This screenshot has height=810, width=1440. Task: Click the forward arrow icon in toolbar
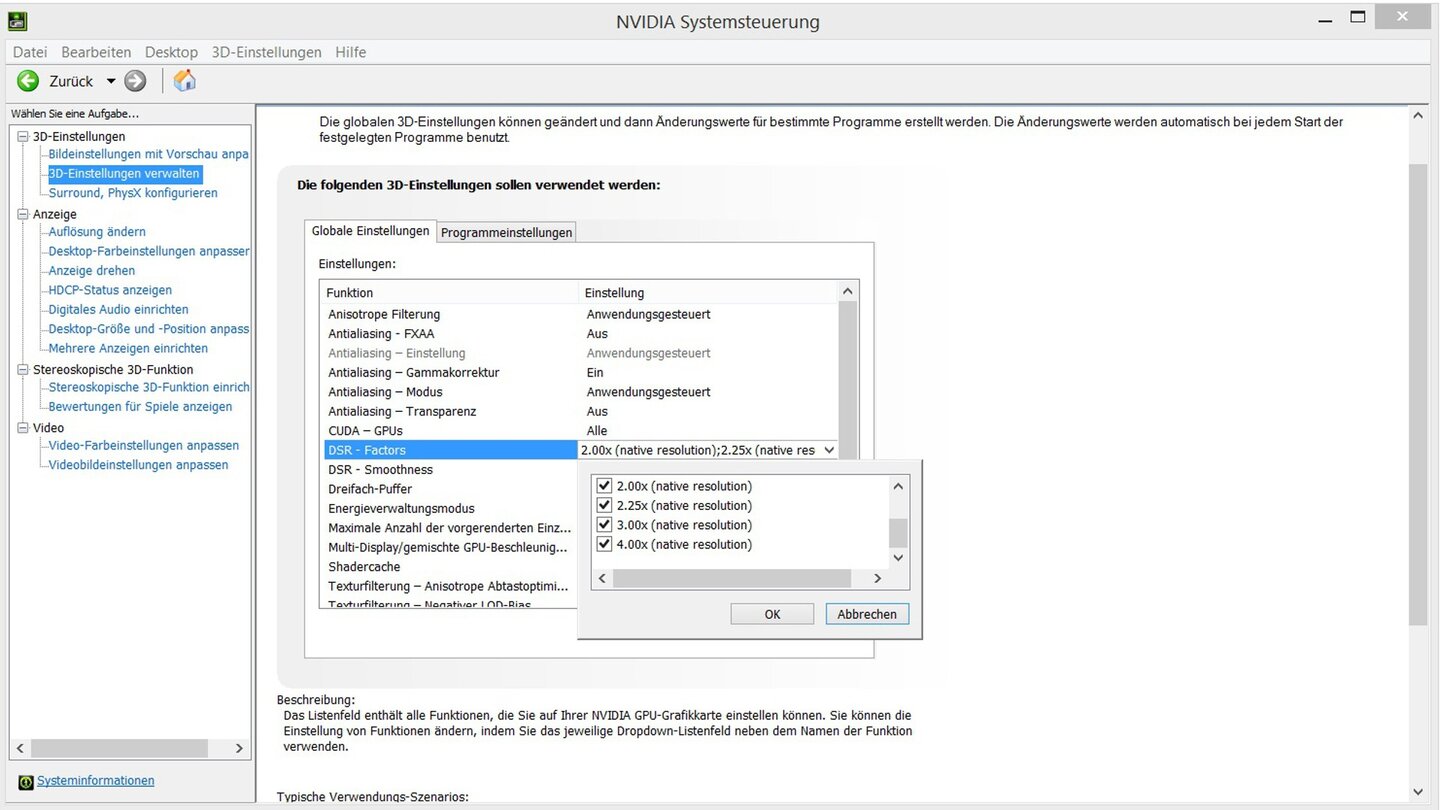(x=135, y=81)
